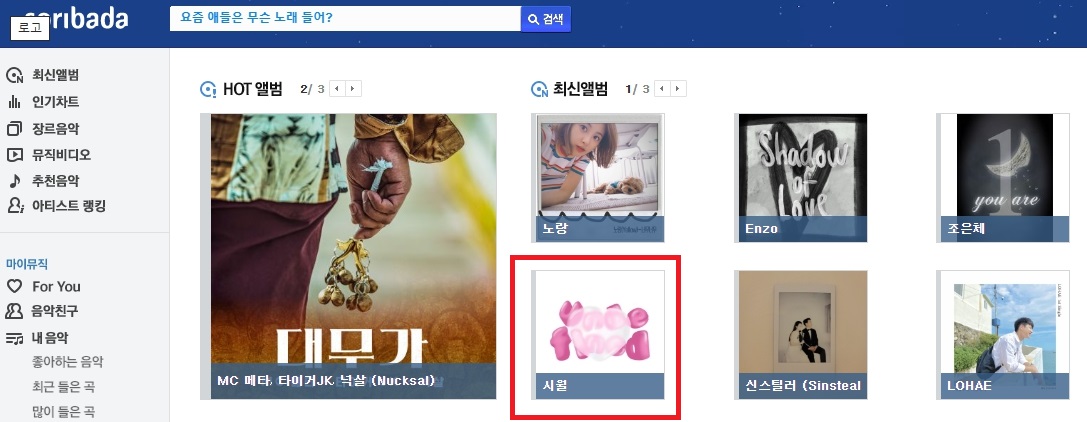
Task: Open 내 음악 playlist section
Action: tap(37, 338)
